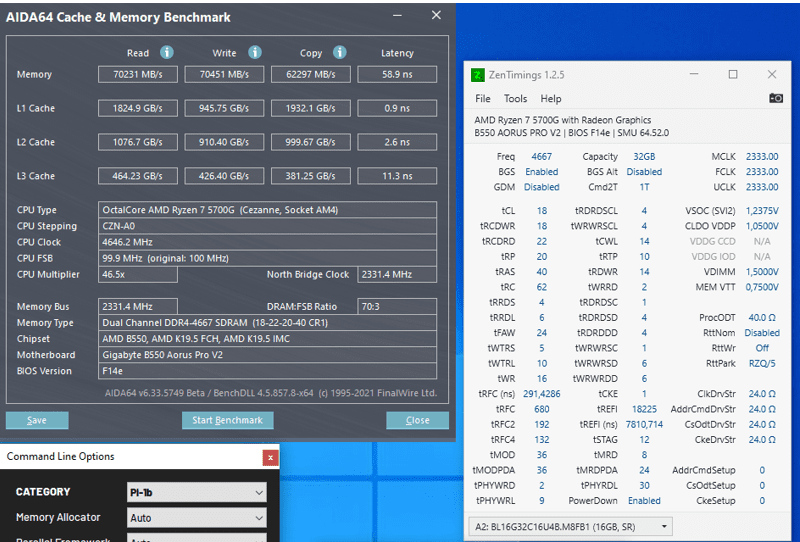The image size is (800, 542).
Task: Click the Motherboard field Gigabyte B550 Aorus Pro V2
Action: click(x=267, y=355)
